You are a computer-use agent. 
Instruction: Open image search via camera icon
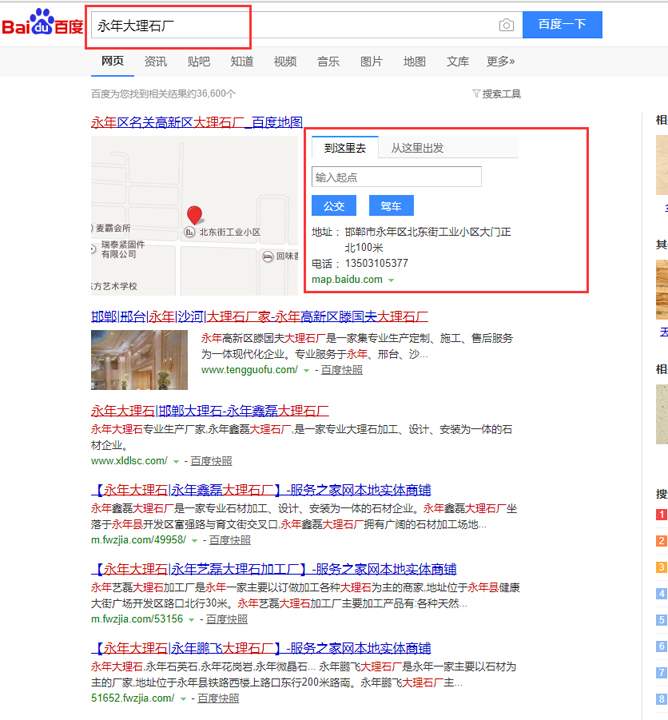coord(507,25)
